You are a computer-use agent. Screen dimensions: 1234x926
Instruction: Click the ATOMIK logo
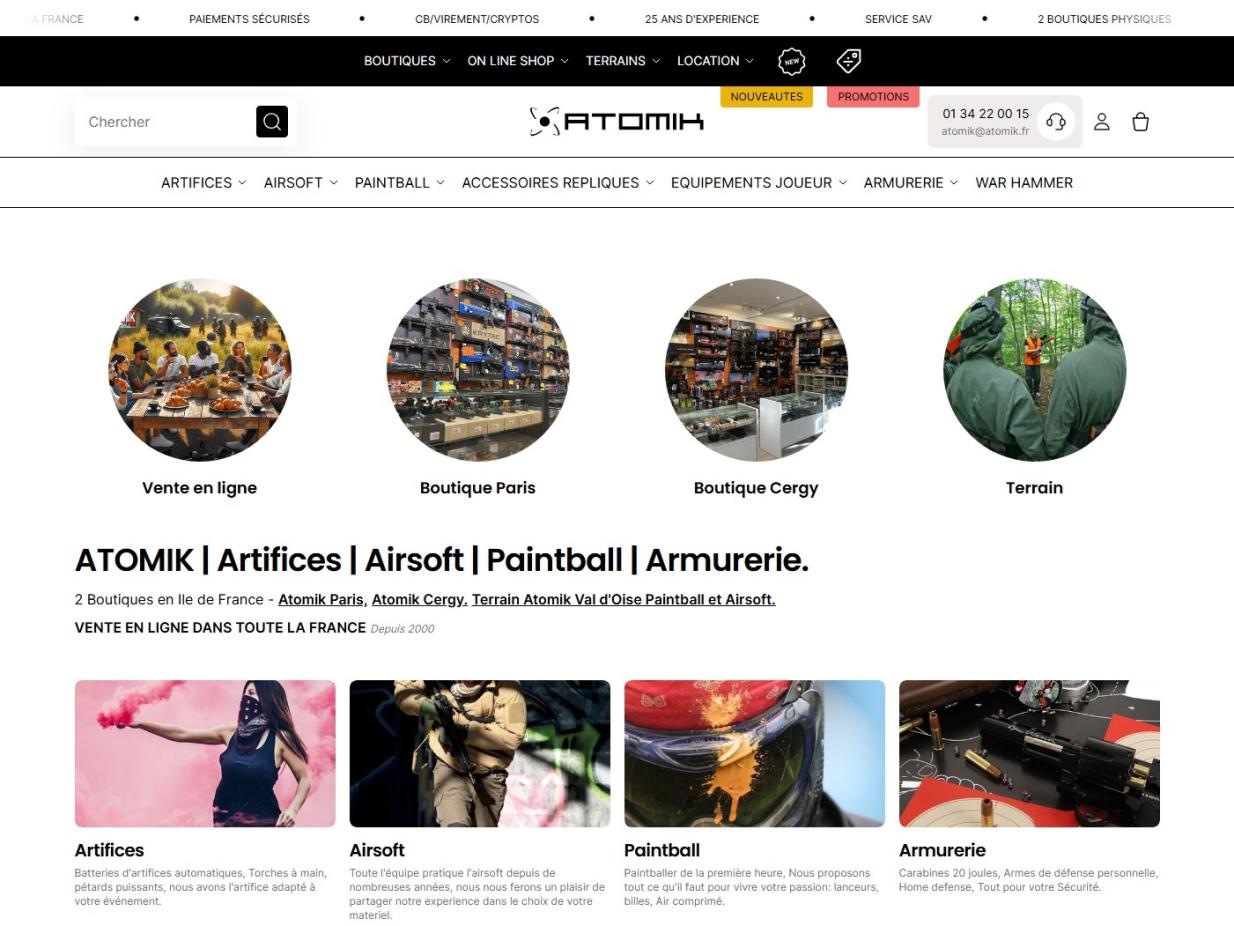(x=616, y=122)
